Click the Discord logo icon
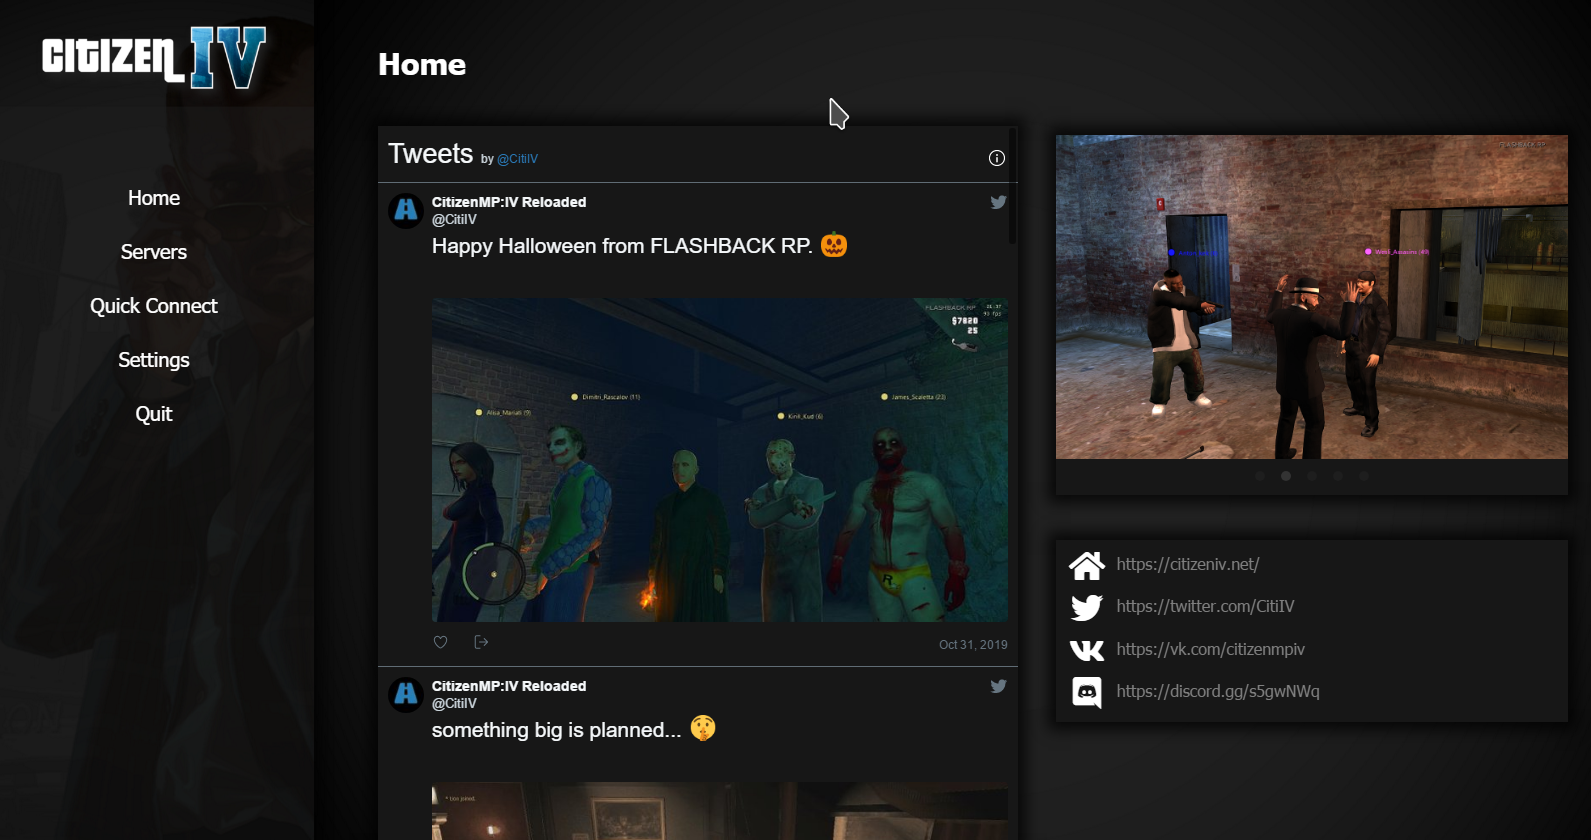Viewport: 1591px width, 840px height. [1086, 692]
